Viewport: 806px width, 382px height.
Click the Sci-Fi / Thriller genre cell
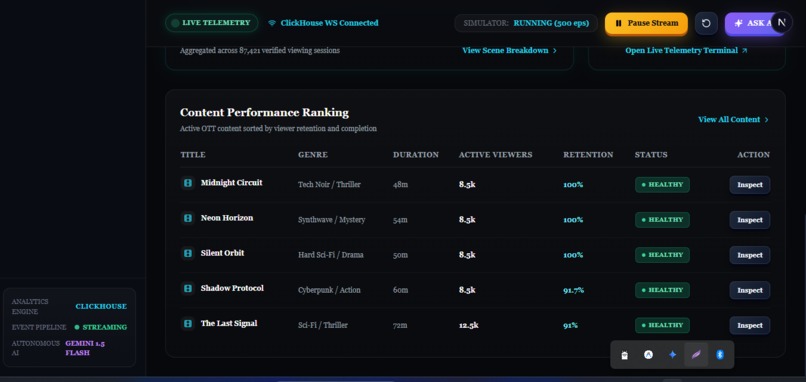pos(323,325)
